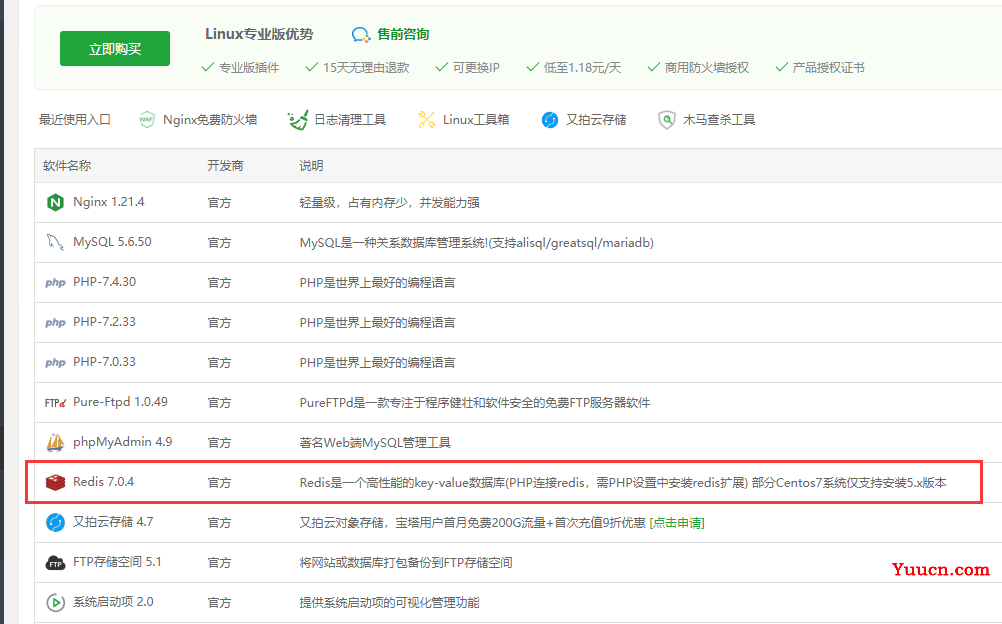Select the 又拍云存储 4.7 software name

[x=113, y=522]
